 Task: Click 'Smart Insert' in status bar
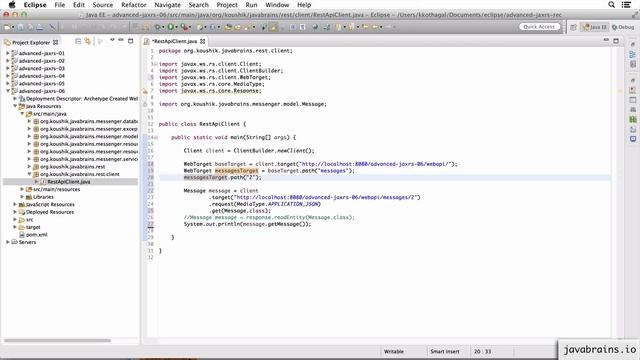pos(444,351)
